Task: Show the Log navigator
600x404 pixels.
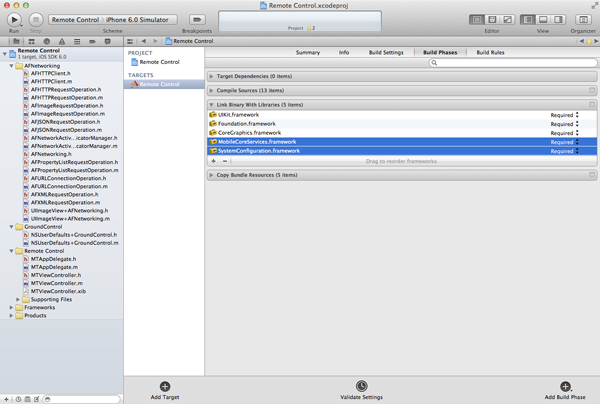Action: point(108,41)
